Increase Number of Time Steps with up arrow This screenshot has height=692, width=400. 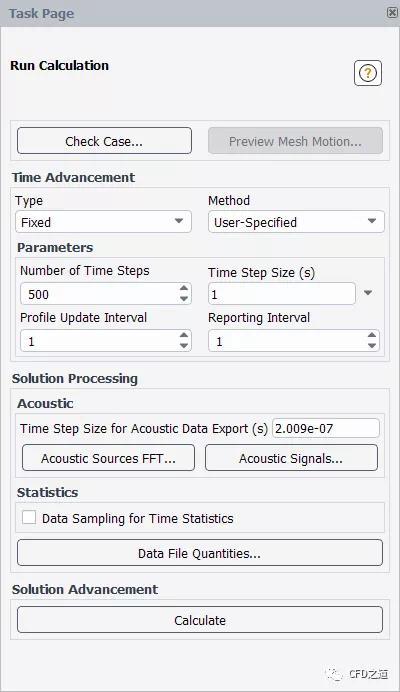(x=184, y=288)
